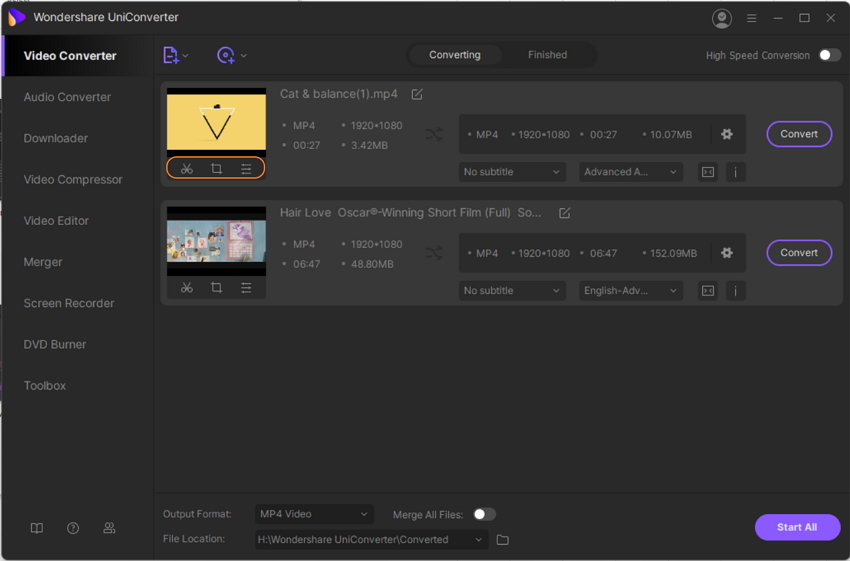
Task: Click the 48.80MB source size value
Action: tap(372, 264)
